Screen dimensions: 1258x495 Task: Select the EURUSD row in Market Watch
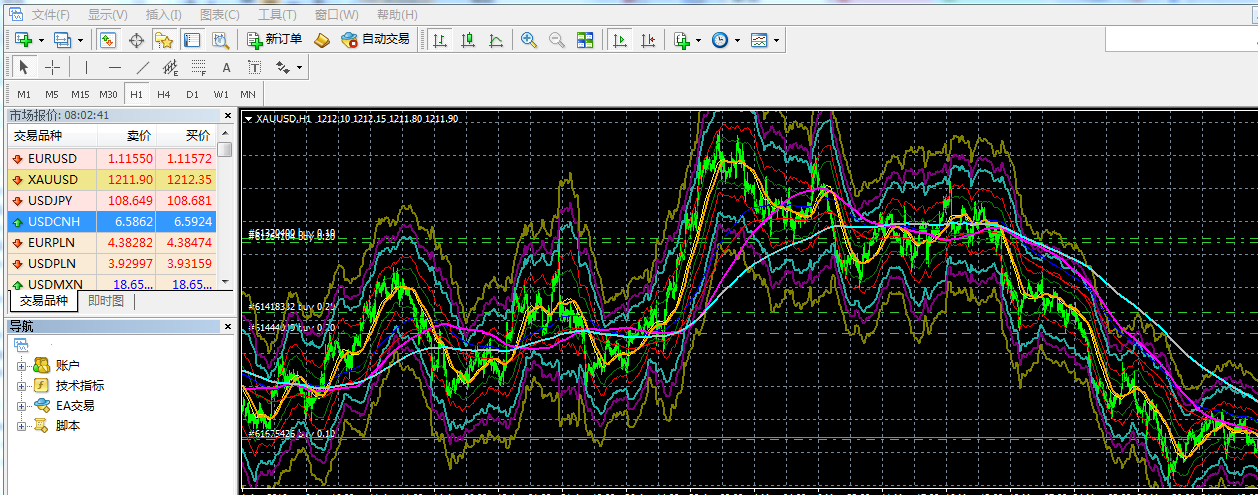click(x=111, y=158)
